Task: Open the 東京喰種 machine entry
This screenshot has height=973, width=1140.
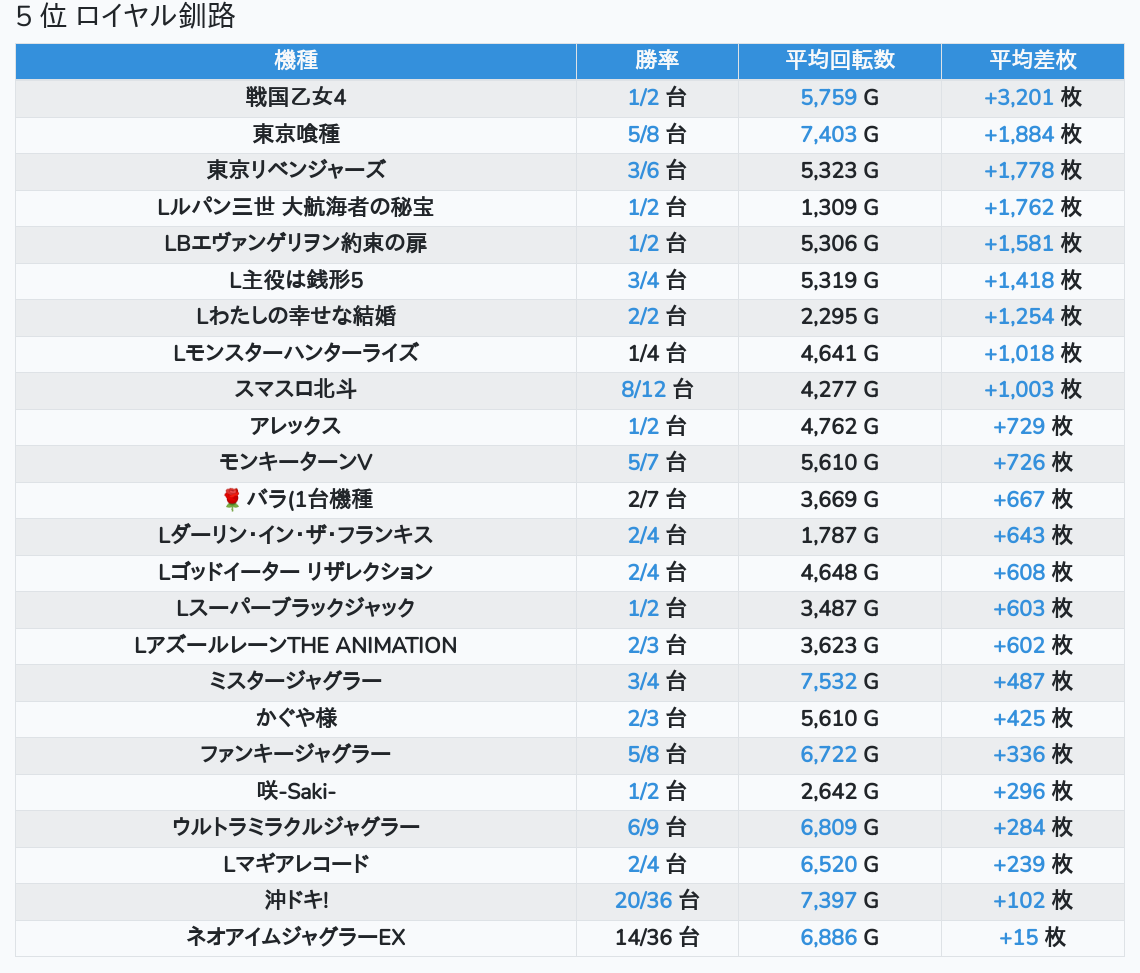Action: point(296,134)
